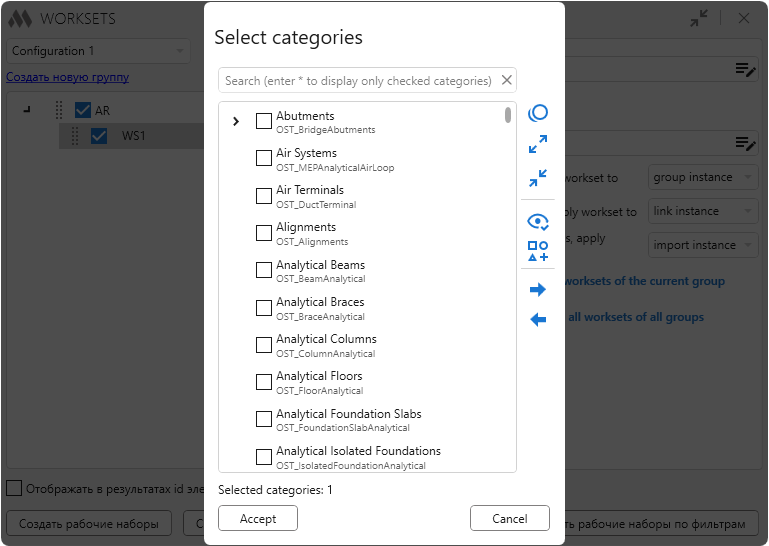The width and height of the screenshot is (769, 546).
Task: Click the category list scrollbar thumb
Action: (x=508, y=115)
